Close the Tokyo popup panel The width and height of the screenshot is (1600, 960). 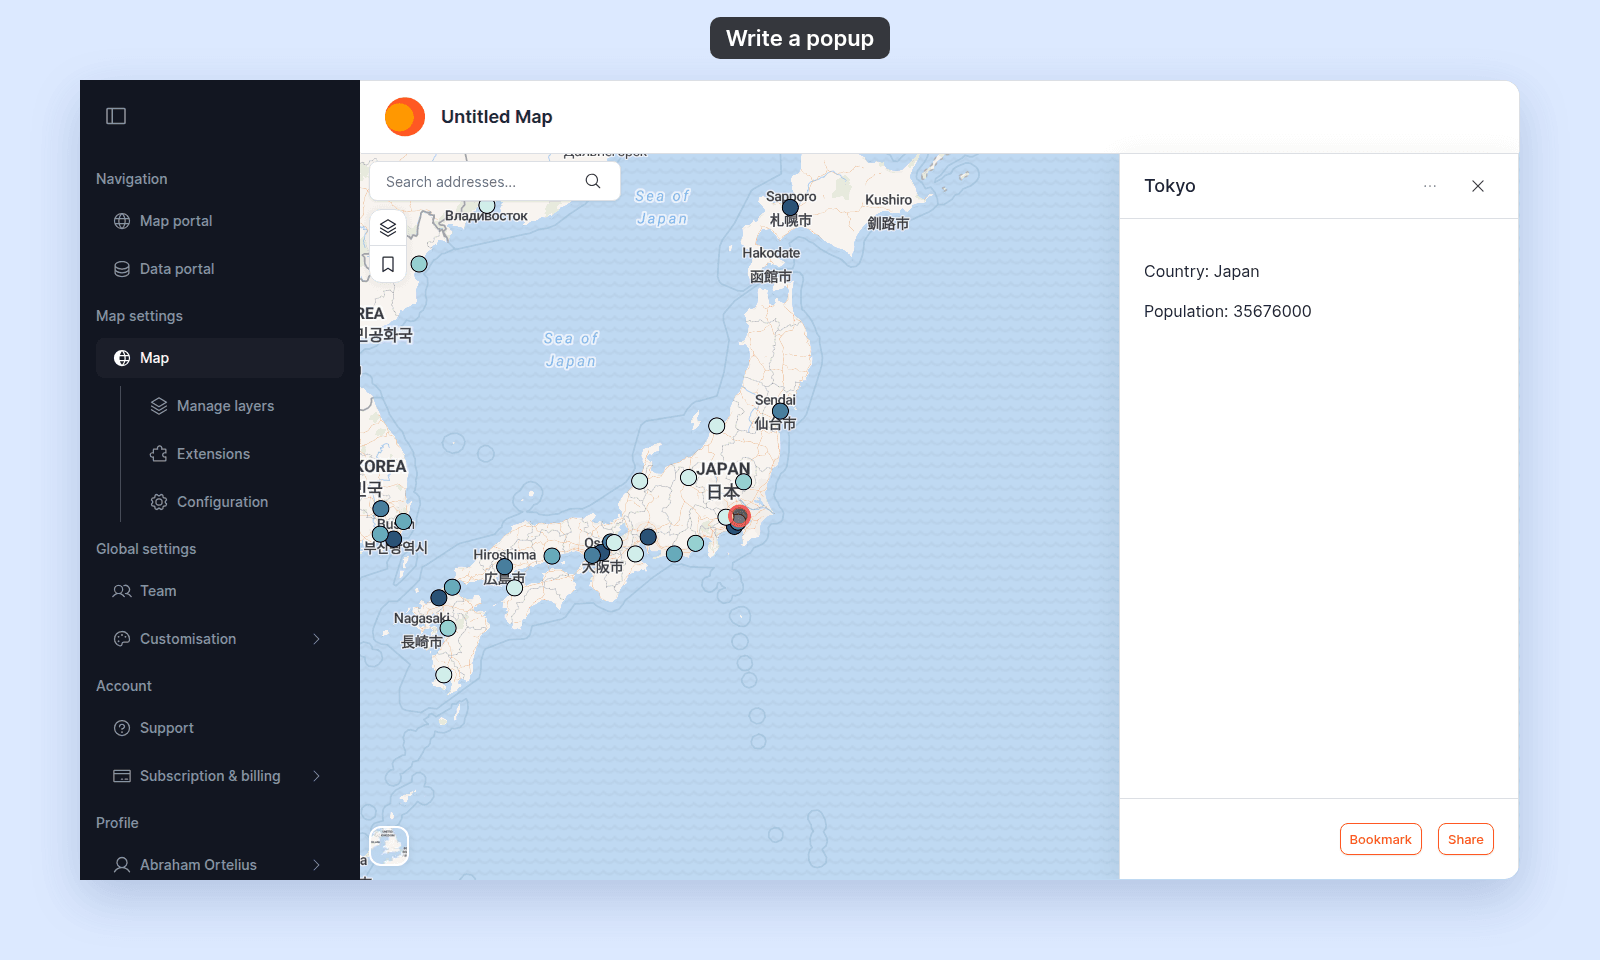tap(1478, 186)
